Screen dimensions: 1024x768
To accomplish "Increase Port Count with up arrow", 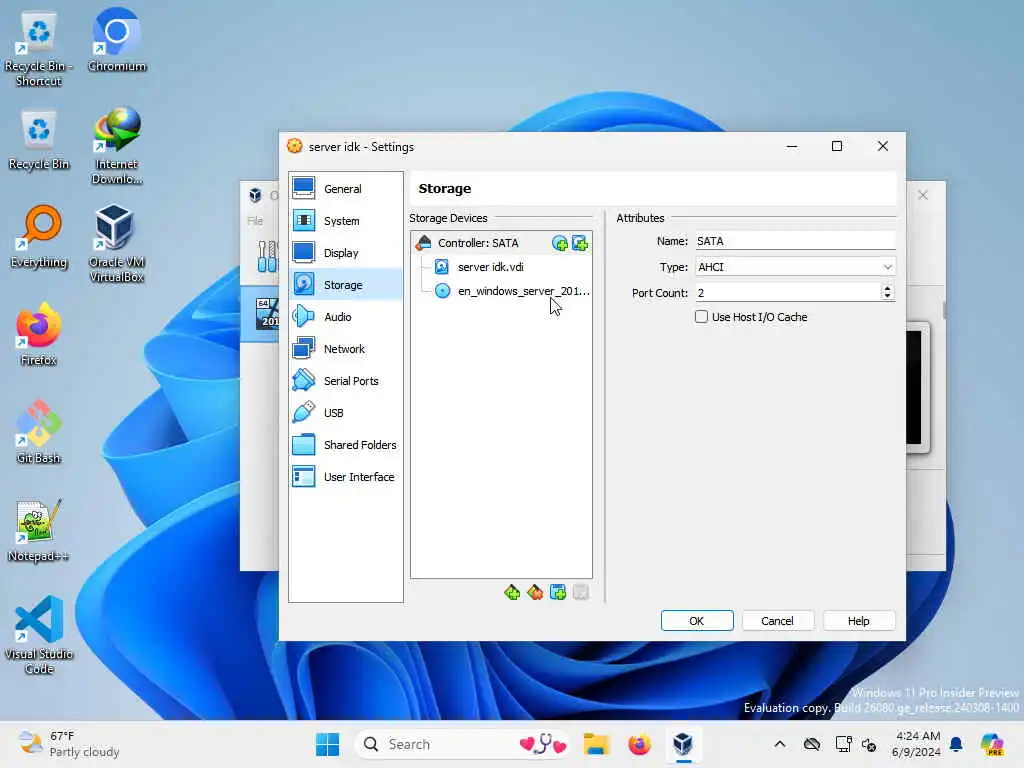I will point(887,289).
